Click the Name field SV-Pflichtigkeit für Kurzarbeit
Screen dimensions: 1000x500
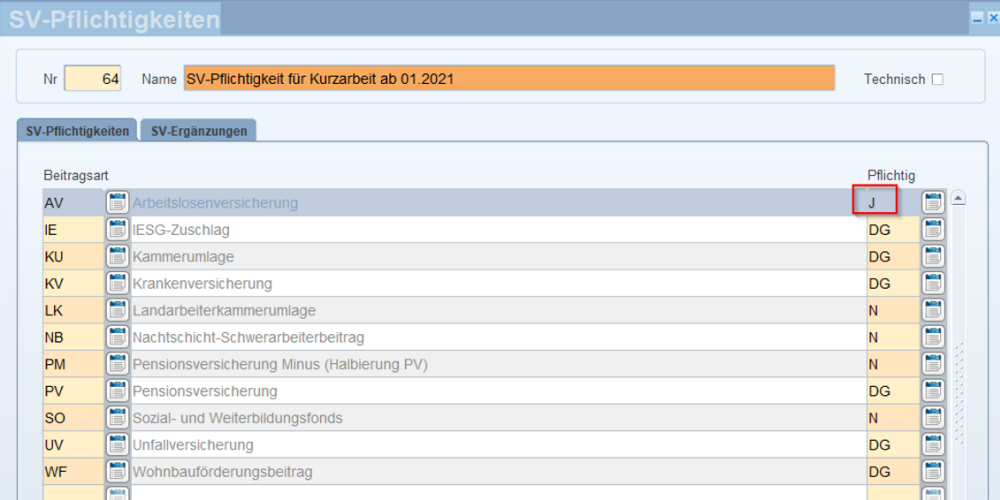pyautogui.click(x=509, y=78)
